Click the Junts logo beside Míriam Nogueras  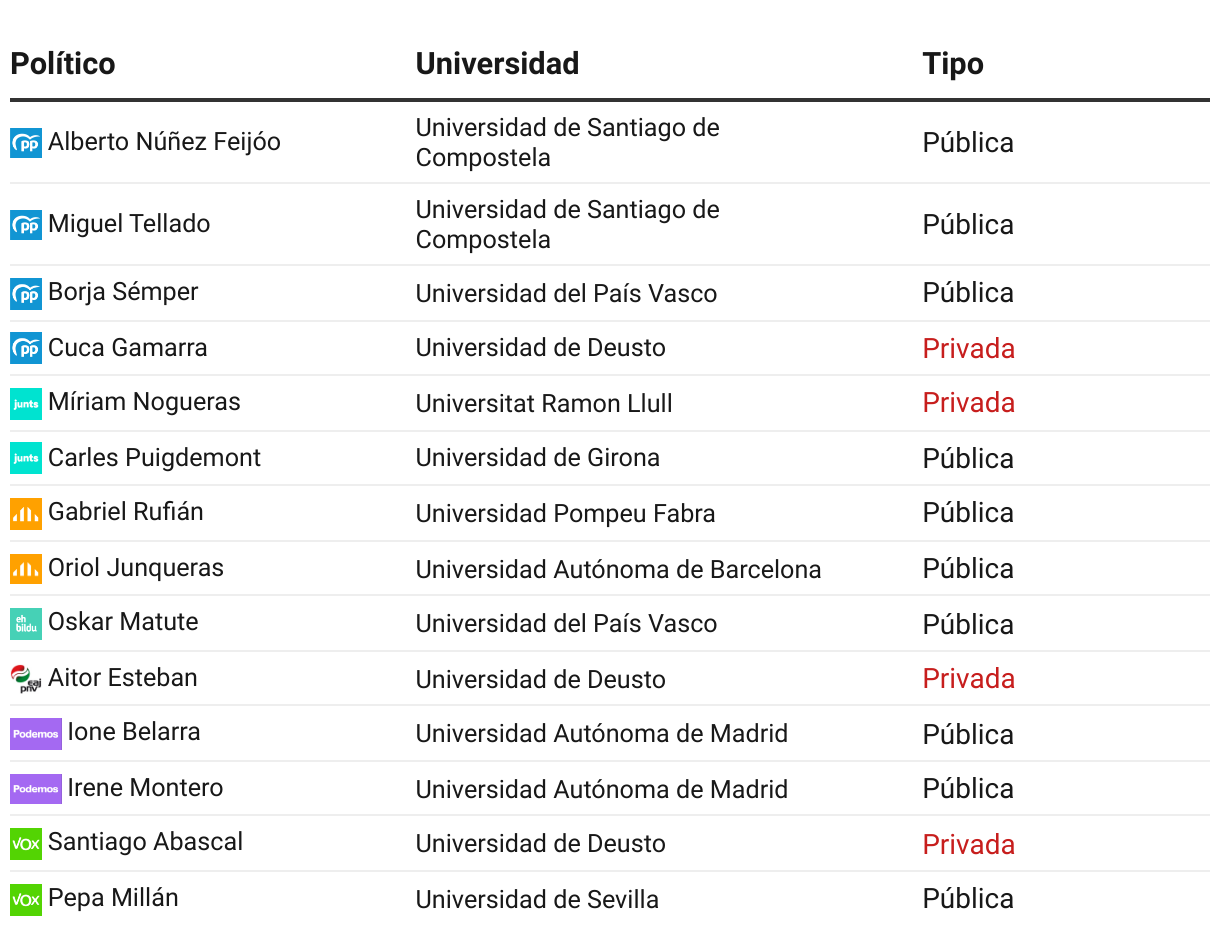pos(26,403)
